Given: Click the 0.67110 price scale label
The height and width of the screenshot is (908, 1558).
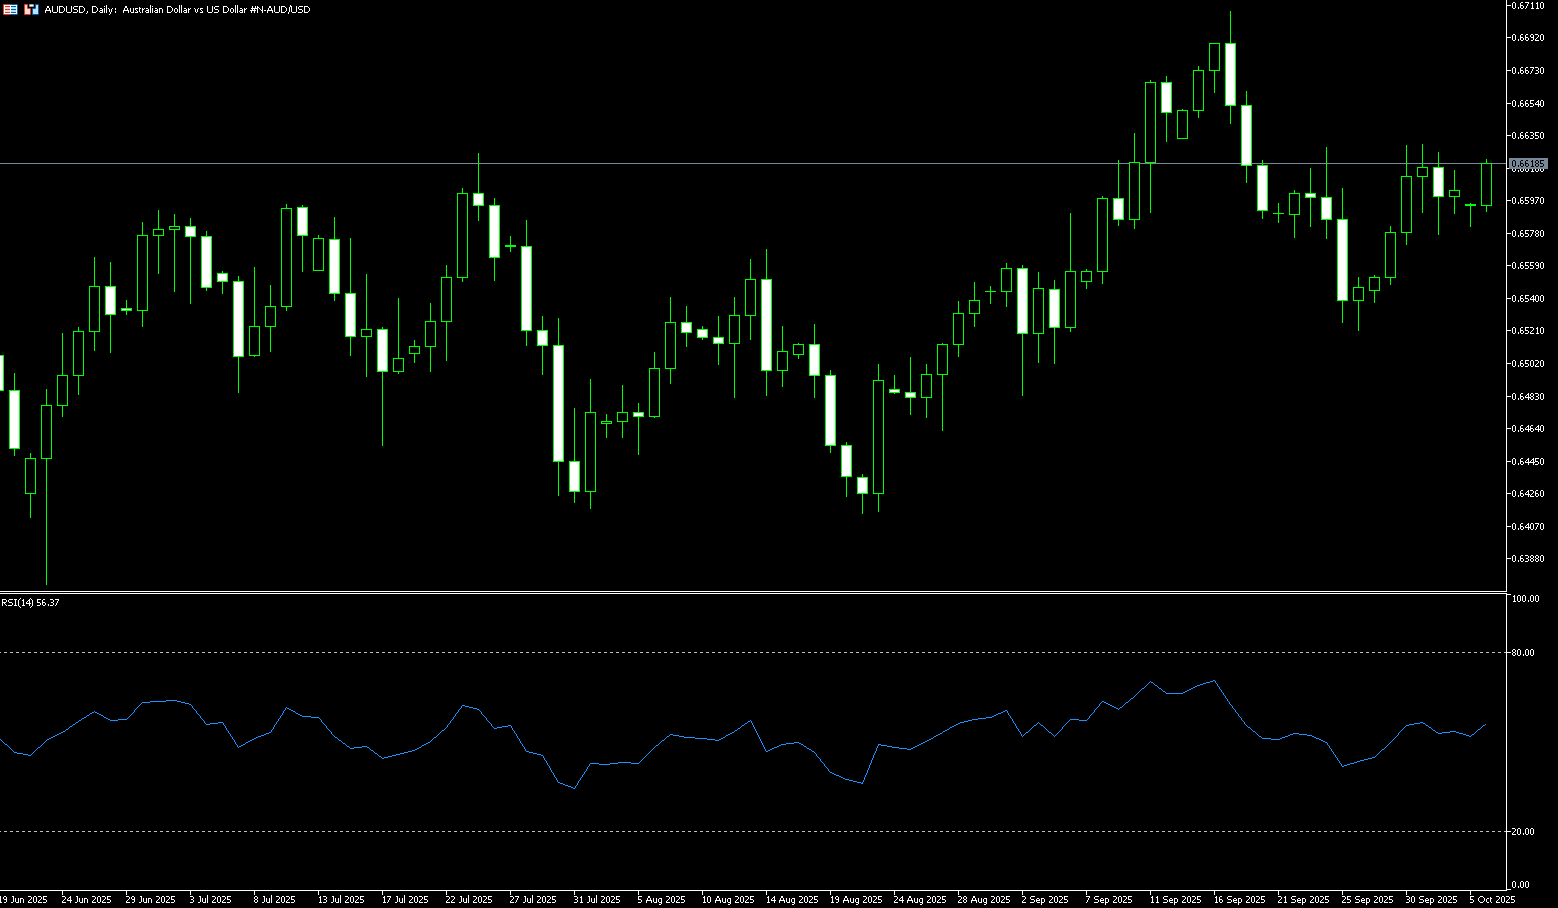Looking at the screenshot, I should click(x=1527, y=6).
